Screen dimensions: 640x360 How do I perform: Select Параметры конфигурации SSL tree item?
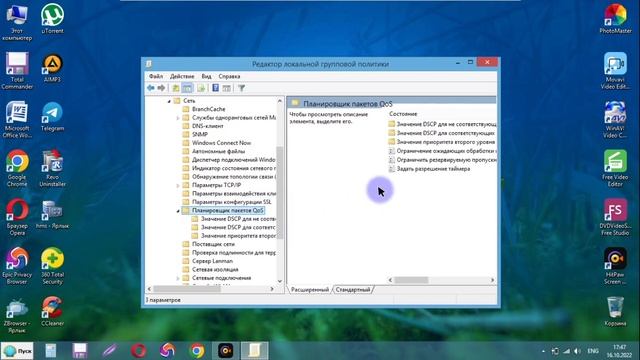231,202
